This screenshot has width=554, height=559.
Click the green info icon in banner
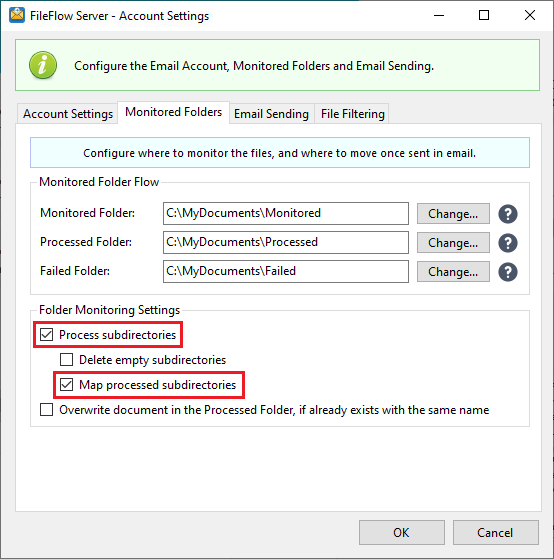43,65
